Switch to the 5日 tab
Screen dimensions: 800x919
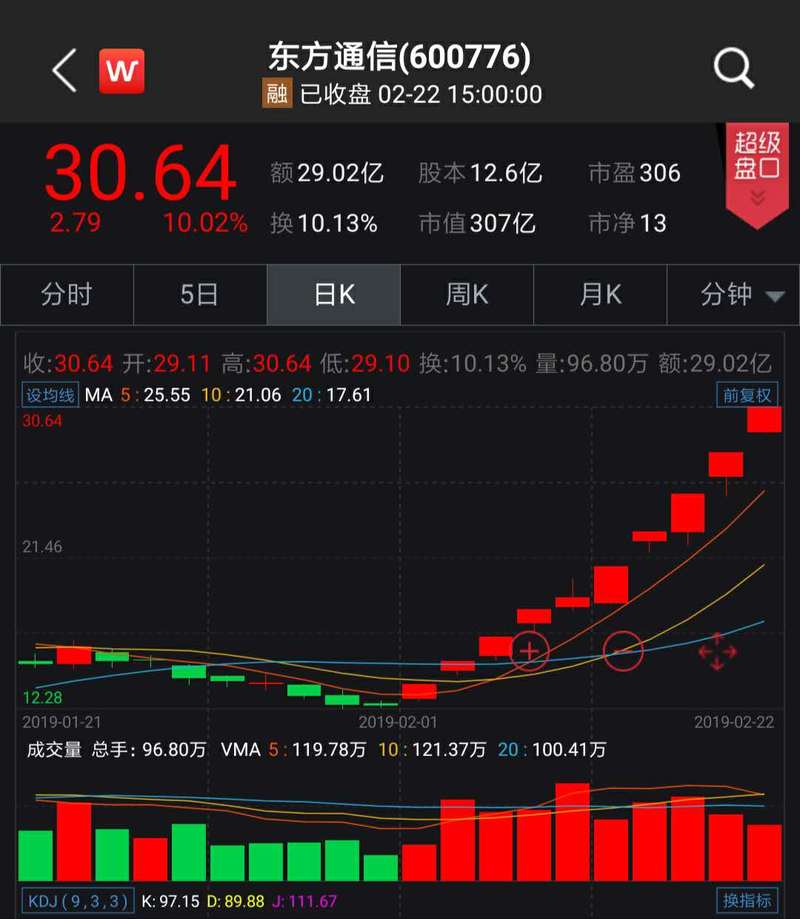200,294
